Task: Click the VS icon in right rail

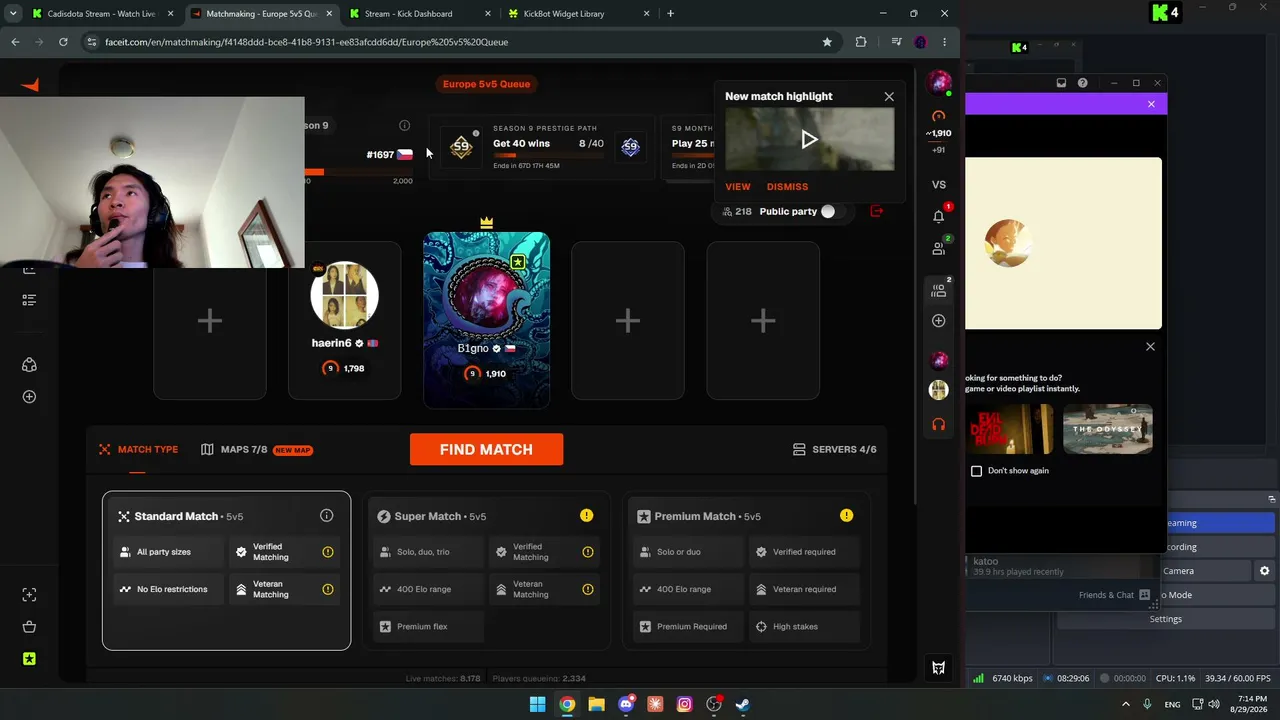Action: (x=938, y=184)
